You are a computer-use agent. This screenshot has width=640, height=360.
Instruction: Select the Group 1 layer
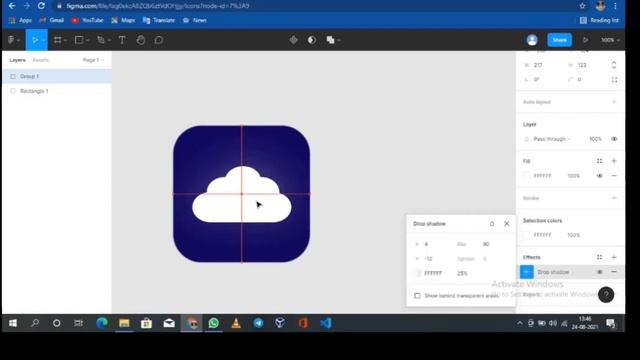coord(57,76)
